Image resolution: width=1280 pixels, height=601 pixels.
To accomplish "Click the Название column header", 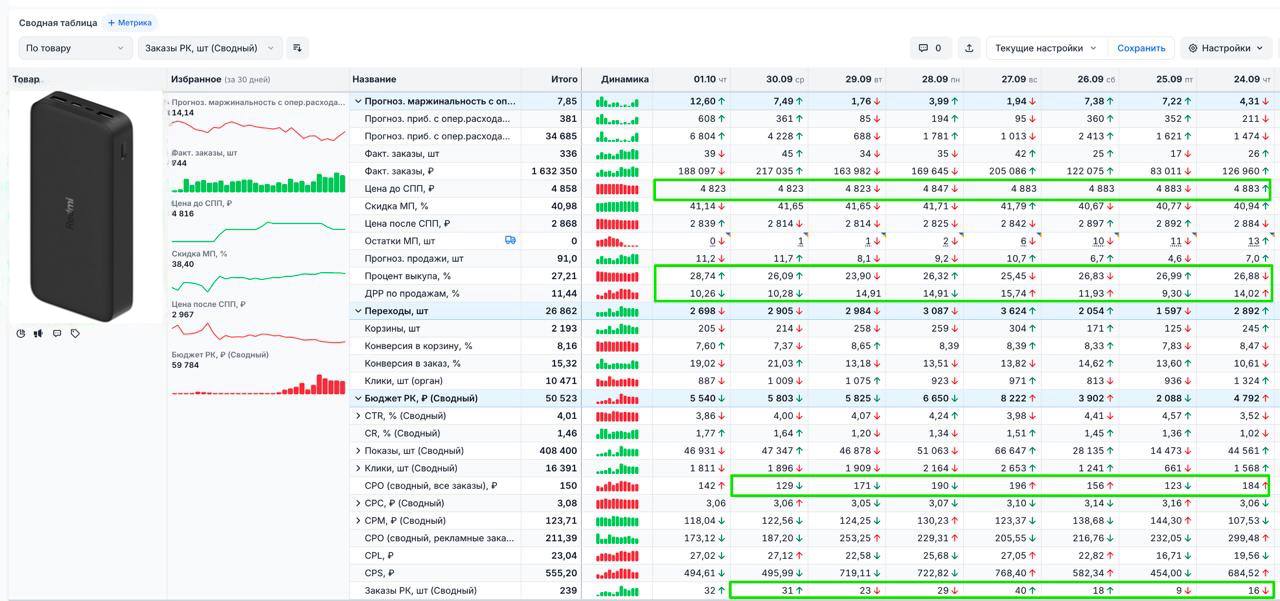I will 374,79.
